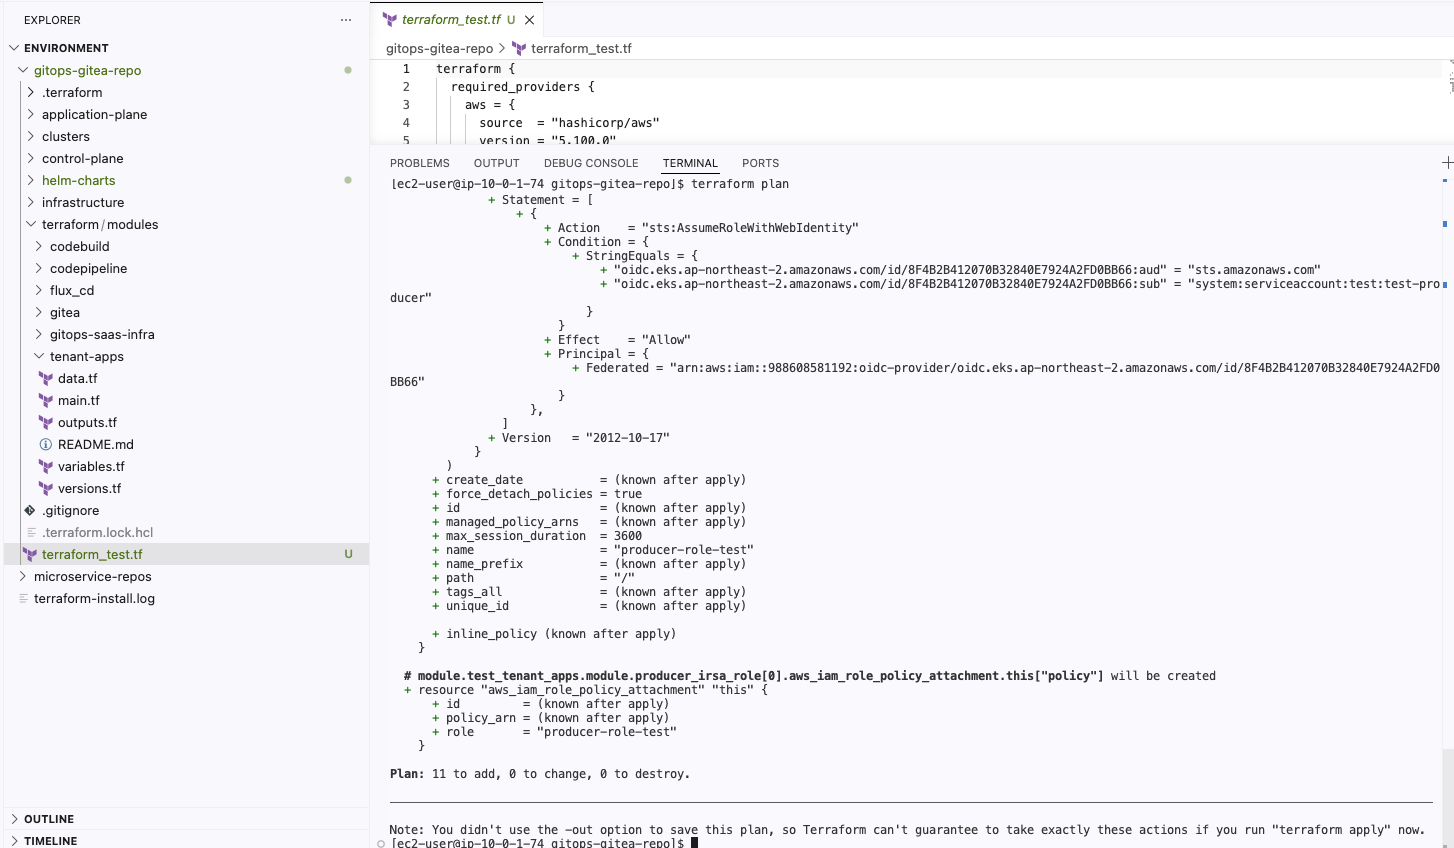Expand the microservice-repos folder
This screenshot has width=1454, height=848.
pos(23,577)
